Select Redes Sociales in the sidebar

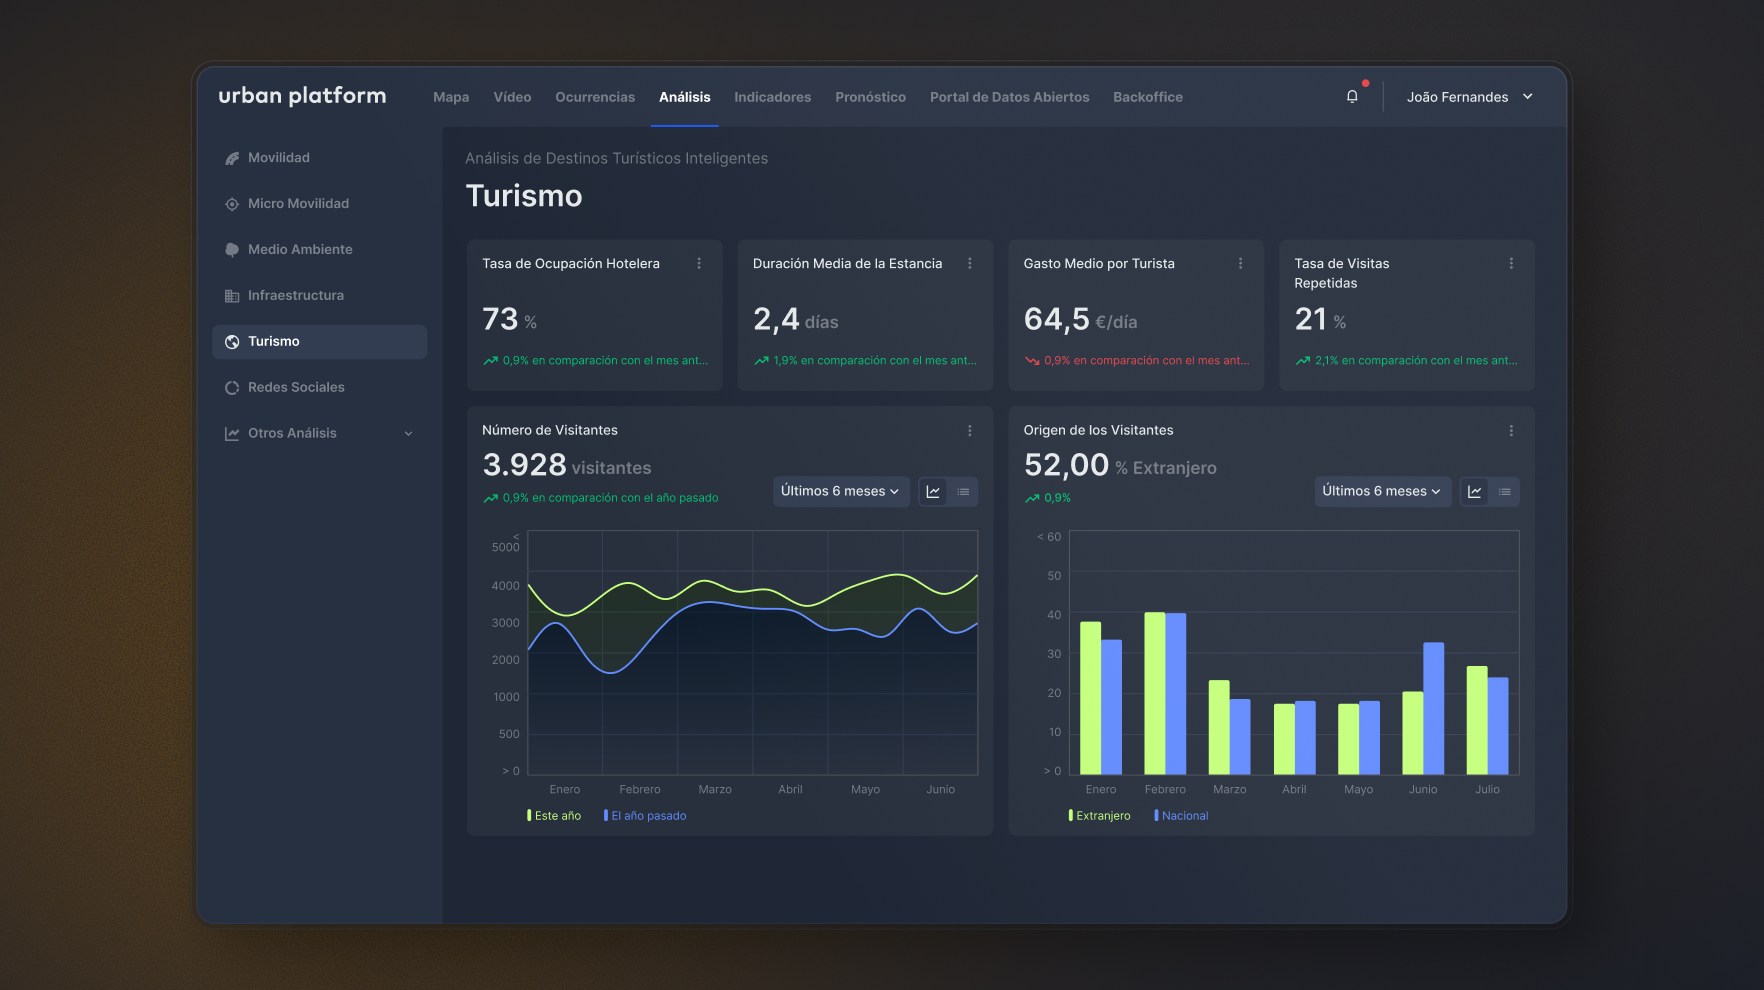coord(296,388)
